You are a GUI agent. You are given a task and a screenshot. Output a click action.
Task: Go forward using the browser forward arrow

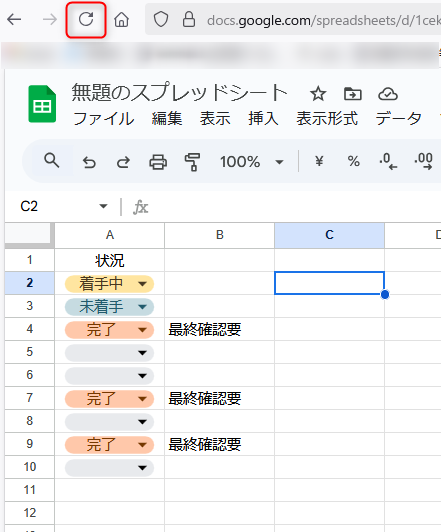(50, 19)
